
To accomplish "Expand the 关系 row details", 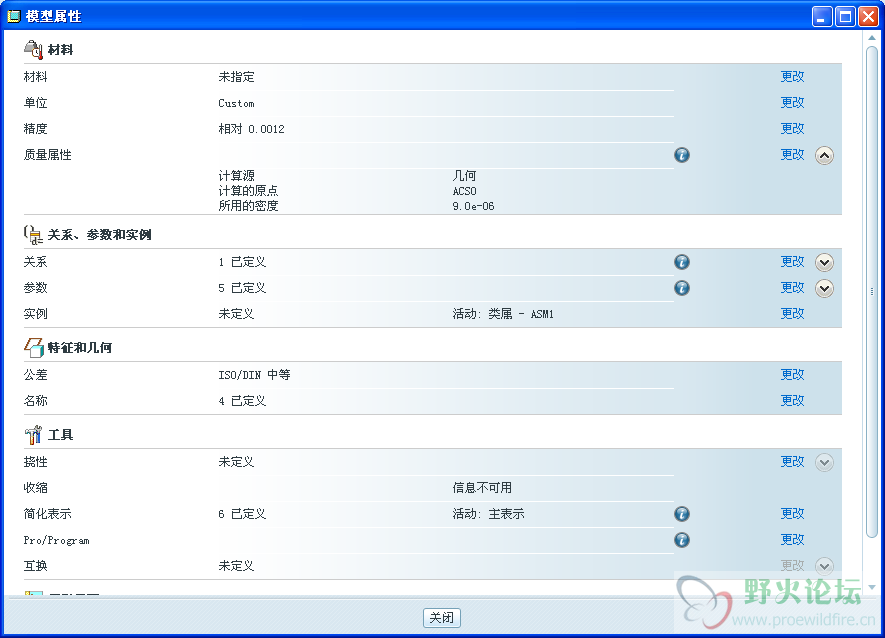I will (824, 263).
